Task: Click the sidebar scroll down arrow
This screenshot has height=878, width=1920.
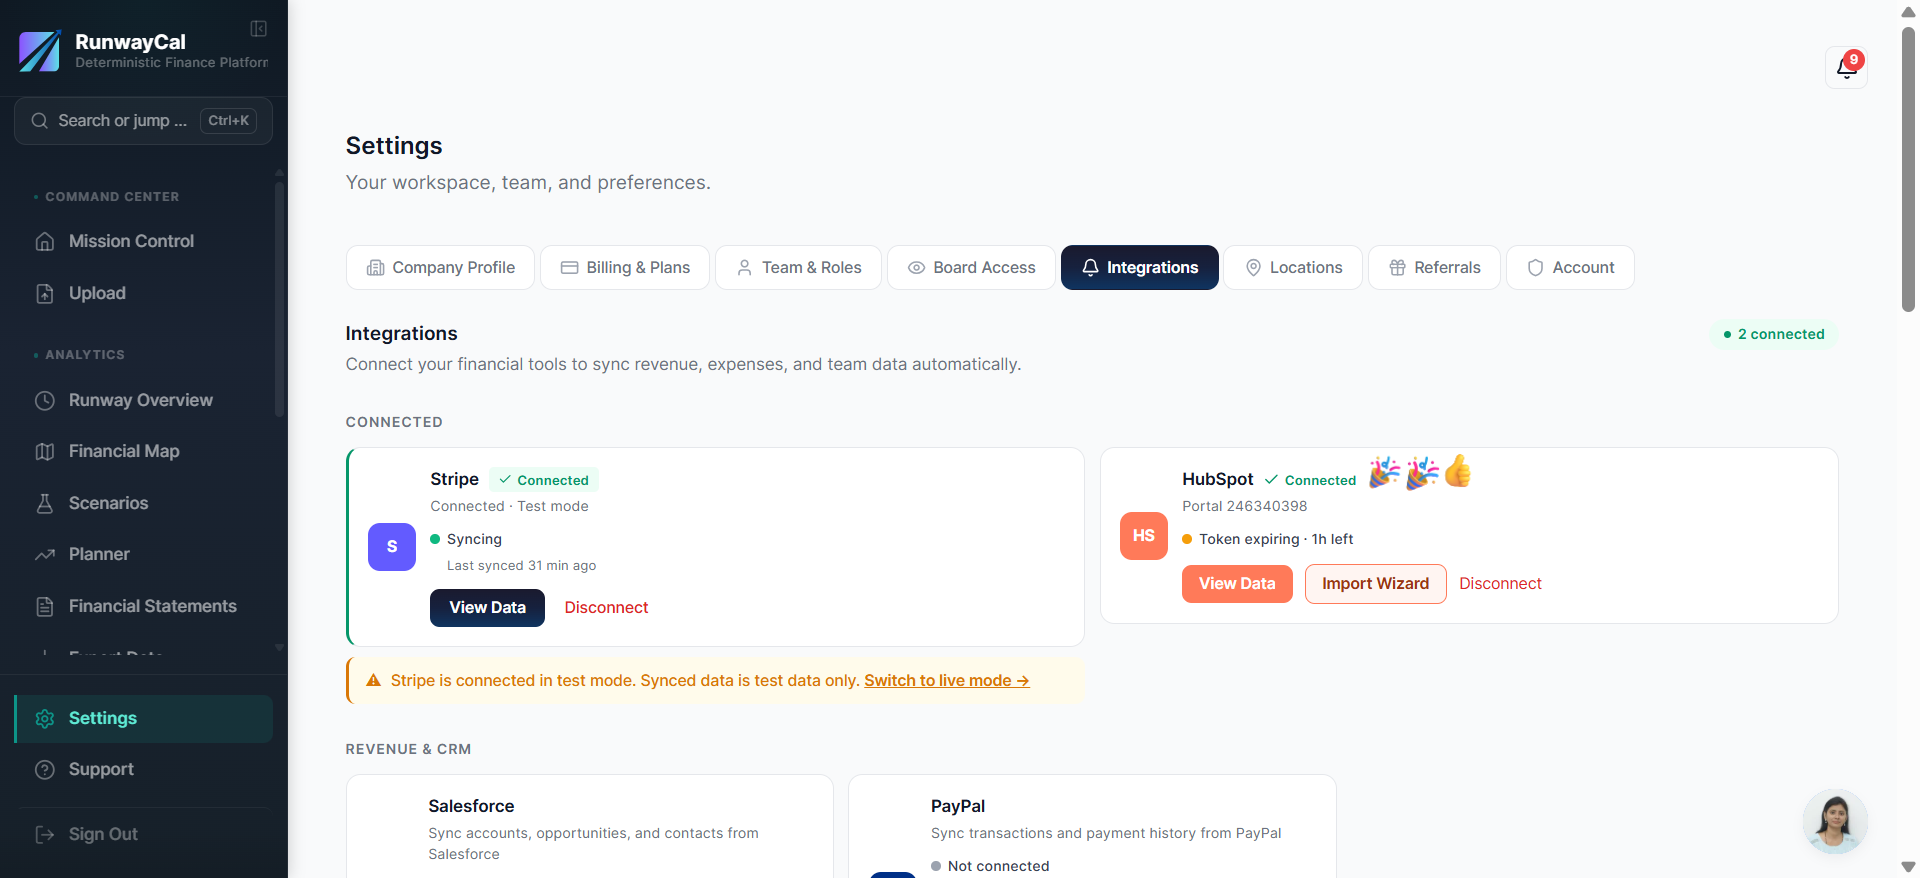Action: coord(279,648)
